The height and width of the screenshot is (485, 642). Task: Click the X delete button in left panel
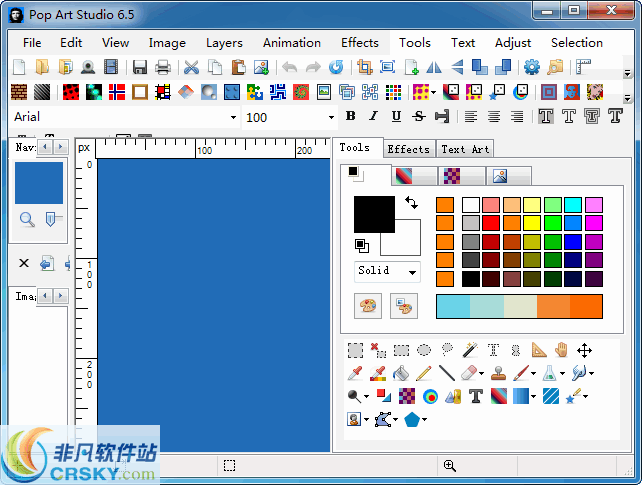[x=24, y=263]
